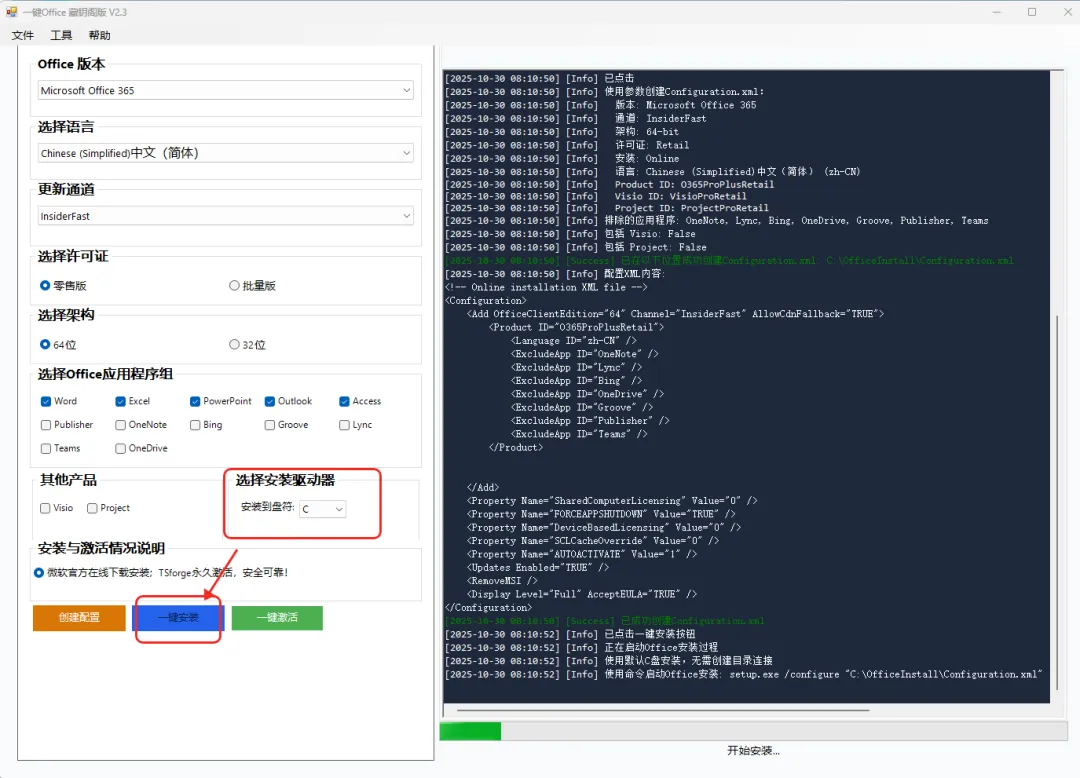Viewport: 1080px width, 778px height.
Task: Select the 零售版 license option
Action: click(63, 285)
